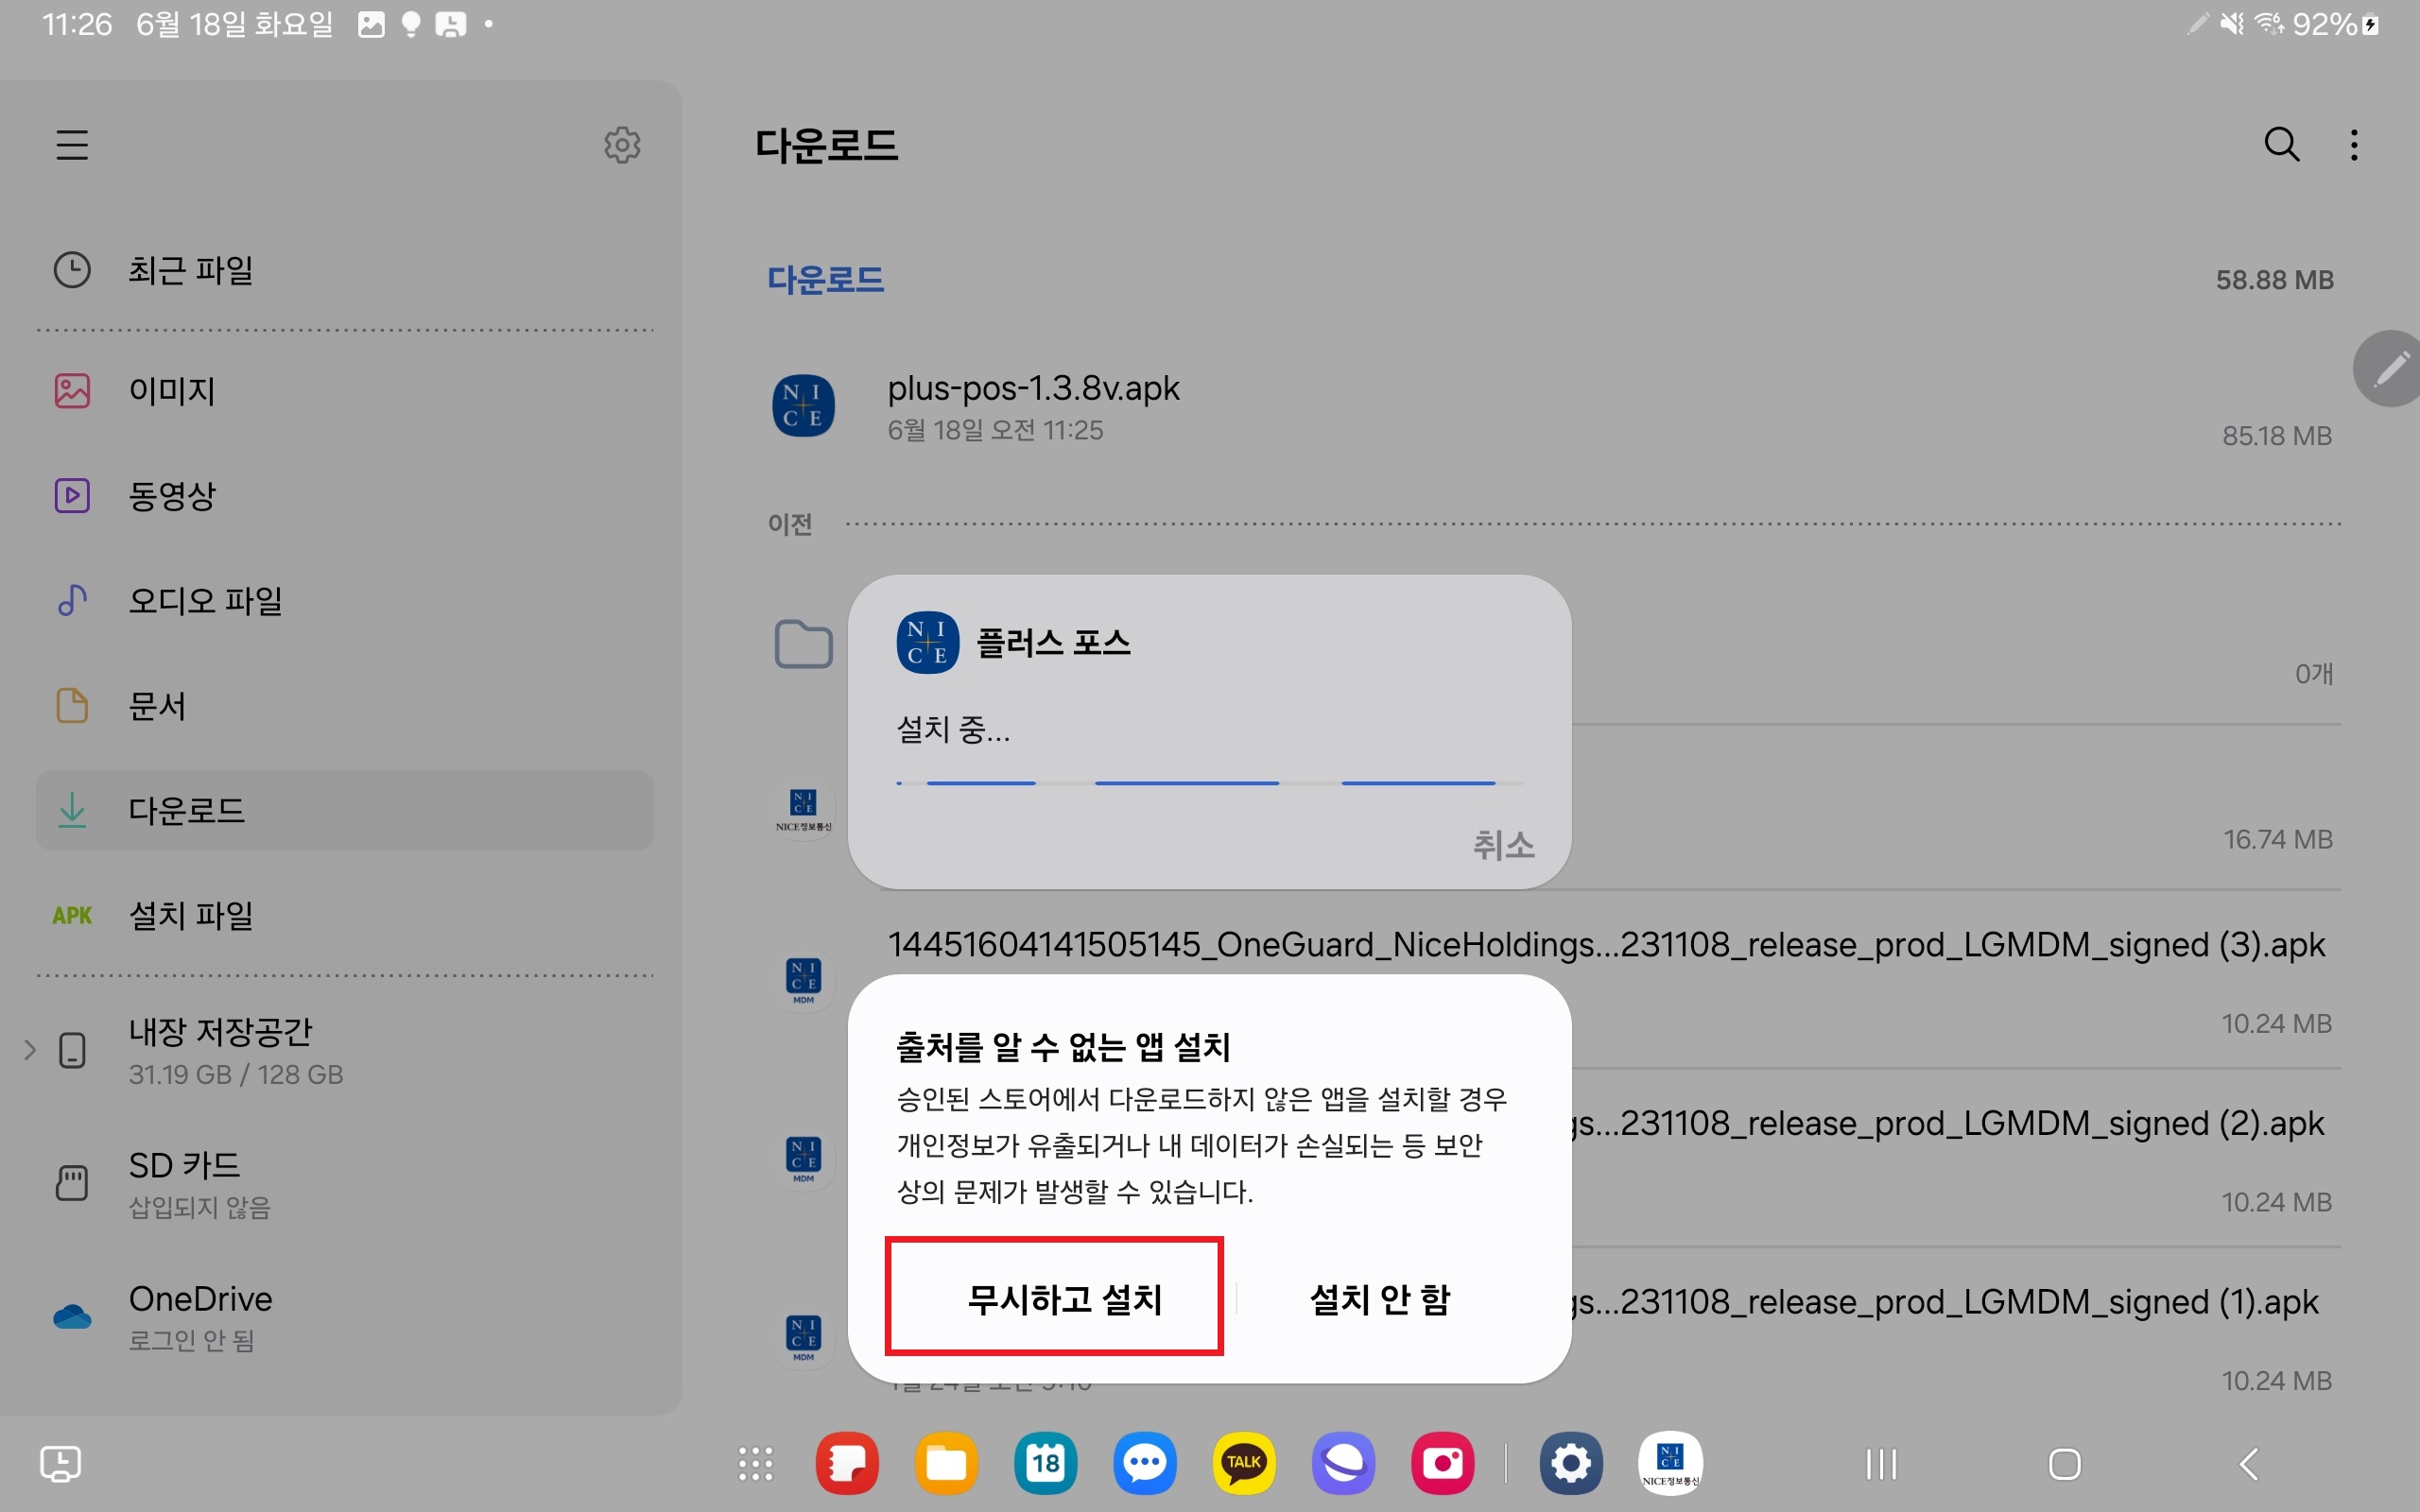Open KakaoTalk from the taskbar
The height and width of the screenshot is (1512, 2420).
tap(1243, 1463)
